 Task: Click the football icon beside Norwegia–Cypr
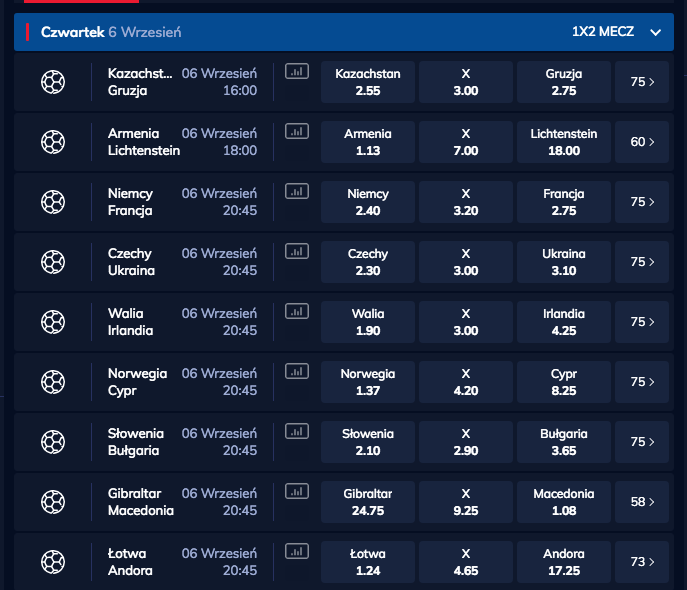tap(53, 382)
